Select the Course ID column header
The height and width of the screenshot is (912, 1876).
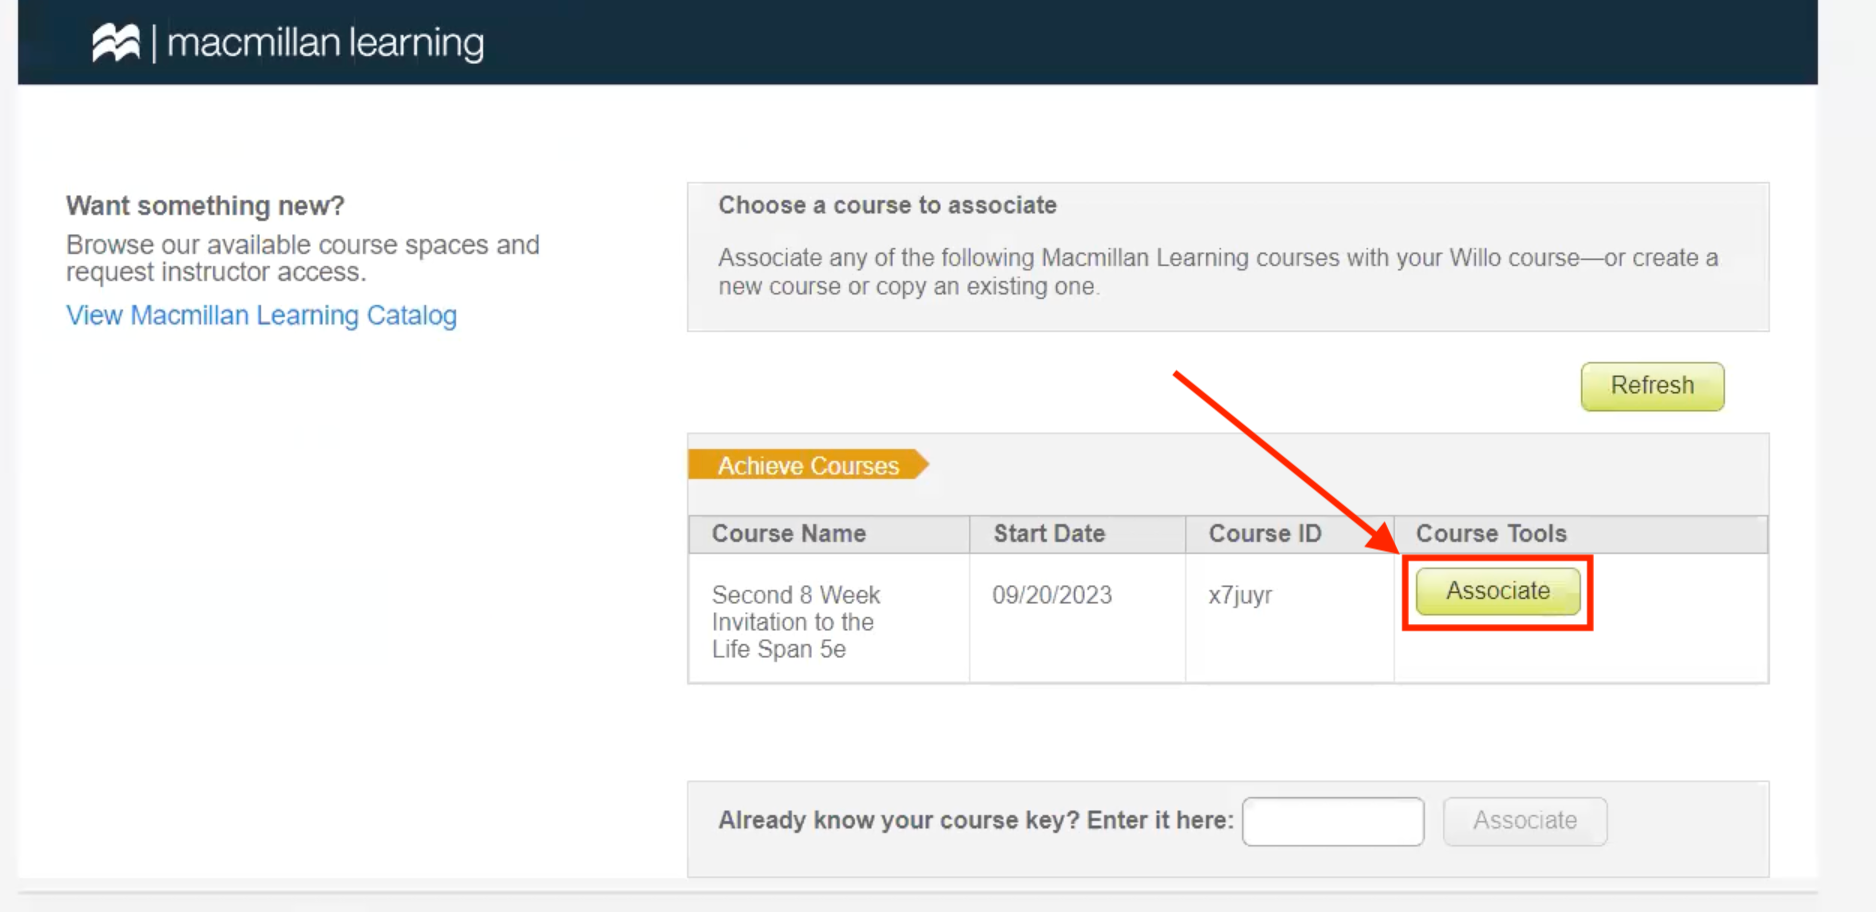pos(1264,533)
